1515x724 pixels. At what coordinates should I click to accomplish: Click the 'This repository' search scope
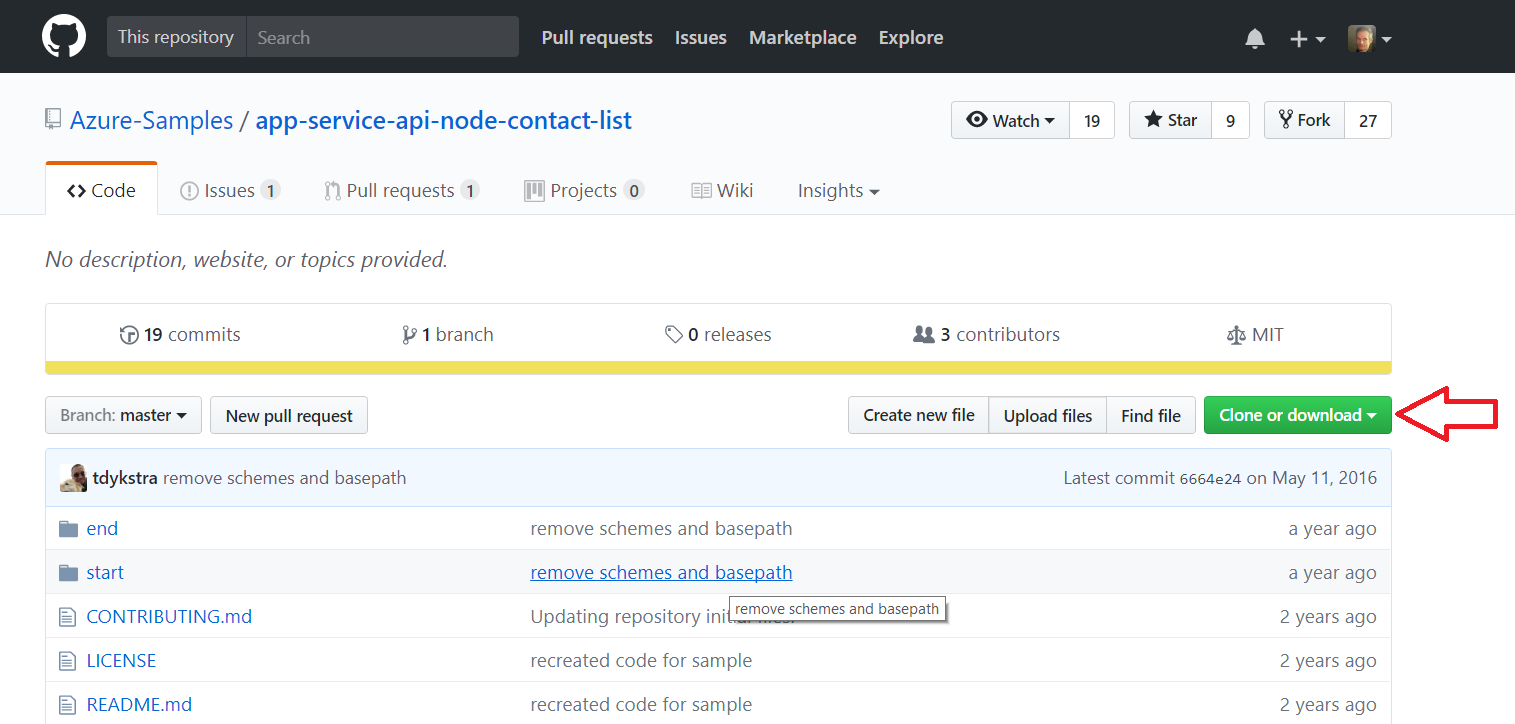pos(176,37)
